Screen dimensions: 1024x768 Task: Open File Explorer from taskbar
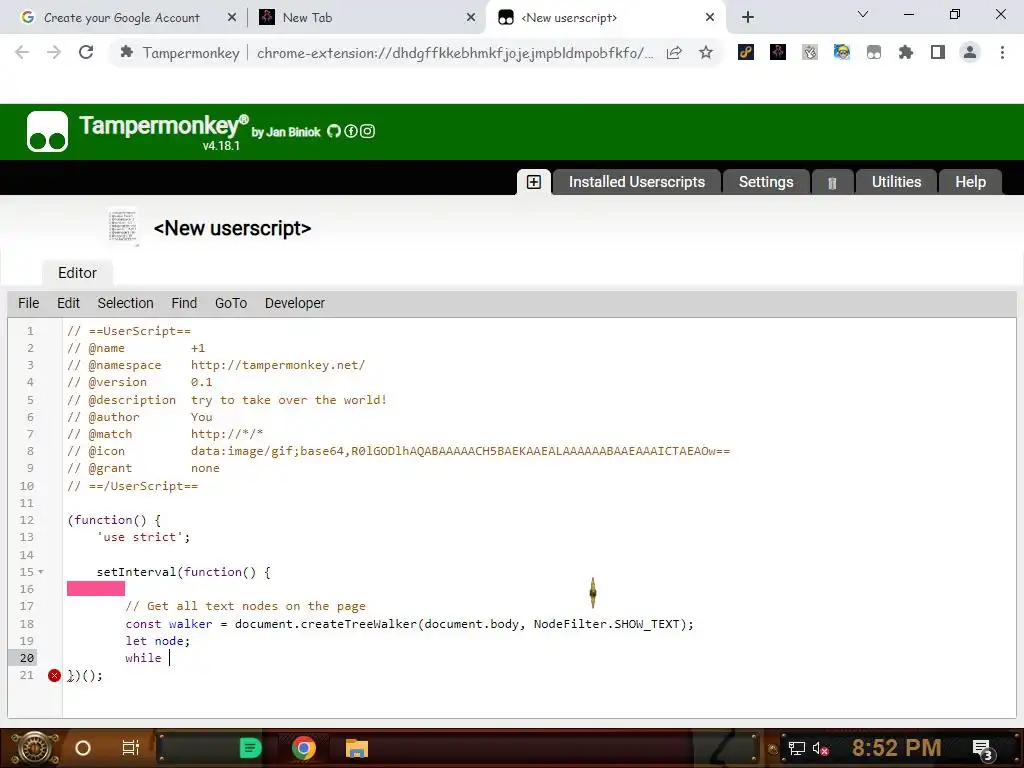357,748
